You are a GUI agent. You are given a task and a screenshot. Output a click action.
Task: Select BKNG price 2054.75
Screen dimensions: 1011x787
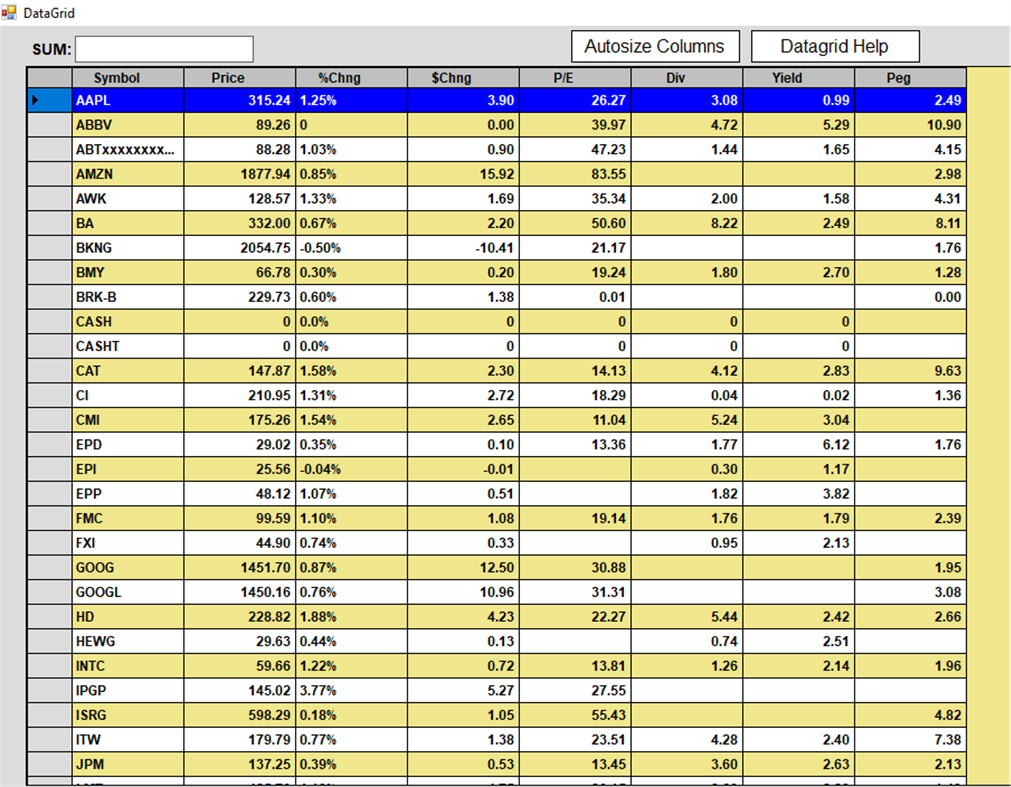[240, 248]
